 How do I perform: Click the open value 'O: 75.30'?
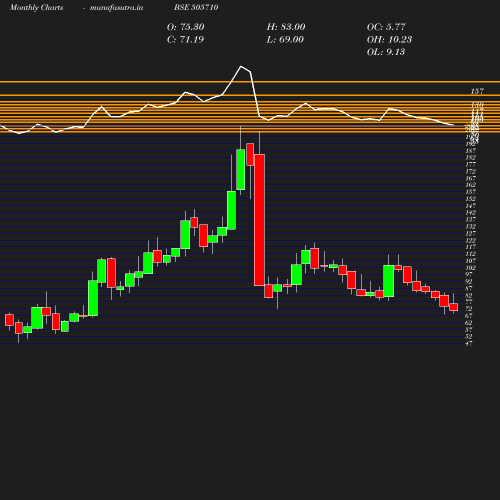[x=186, y=27]
